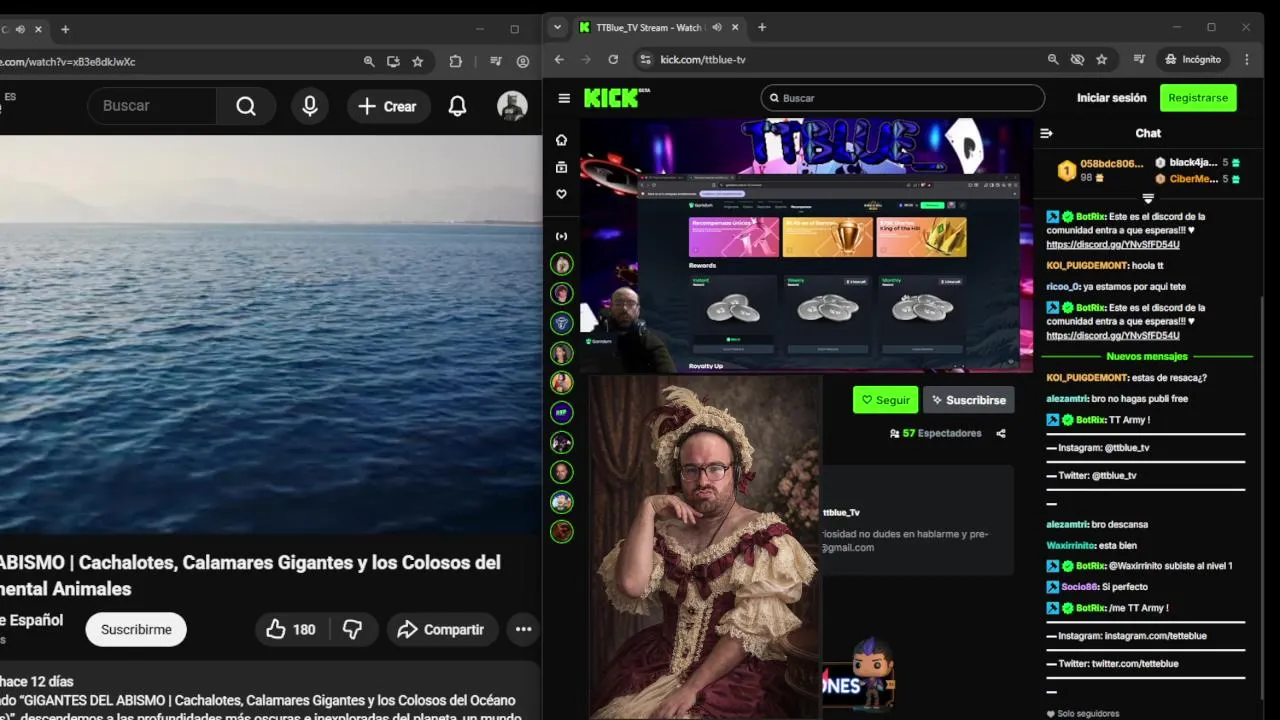Image resolution: width=1280 pixels, height=720 pixels.
Task: Open YouTube notifications bell
Action: tap(457, 106)
